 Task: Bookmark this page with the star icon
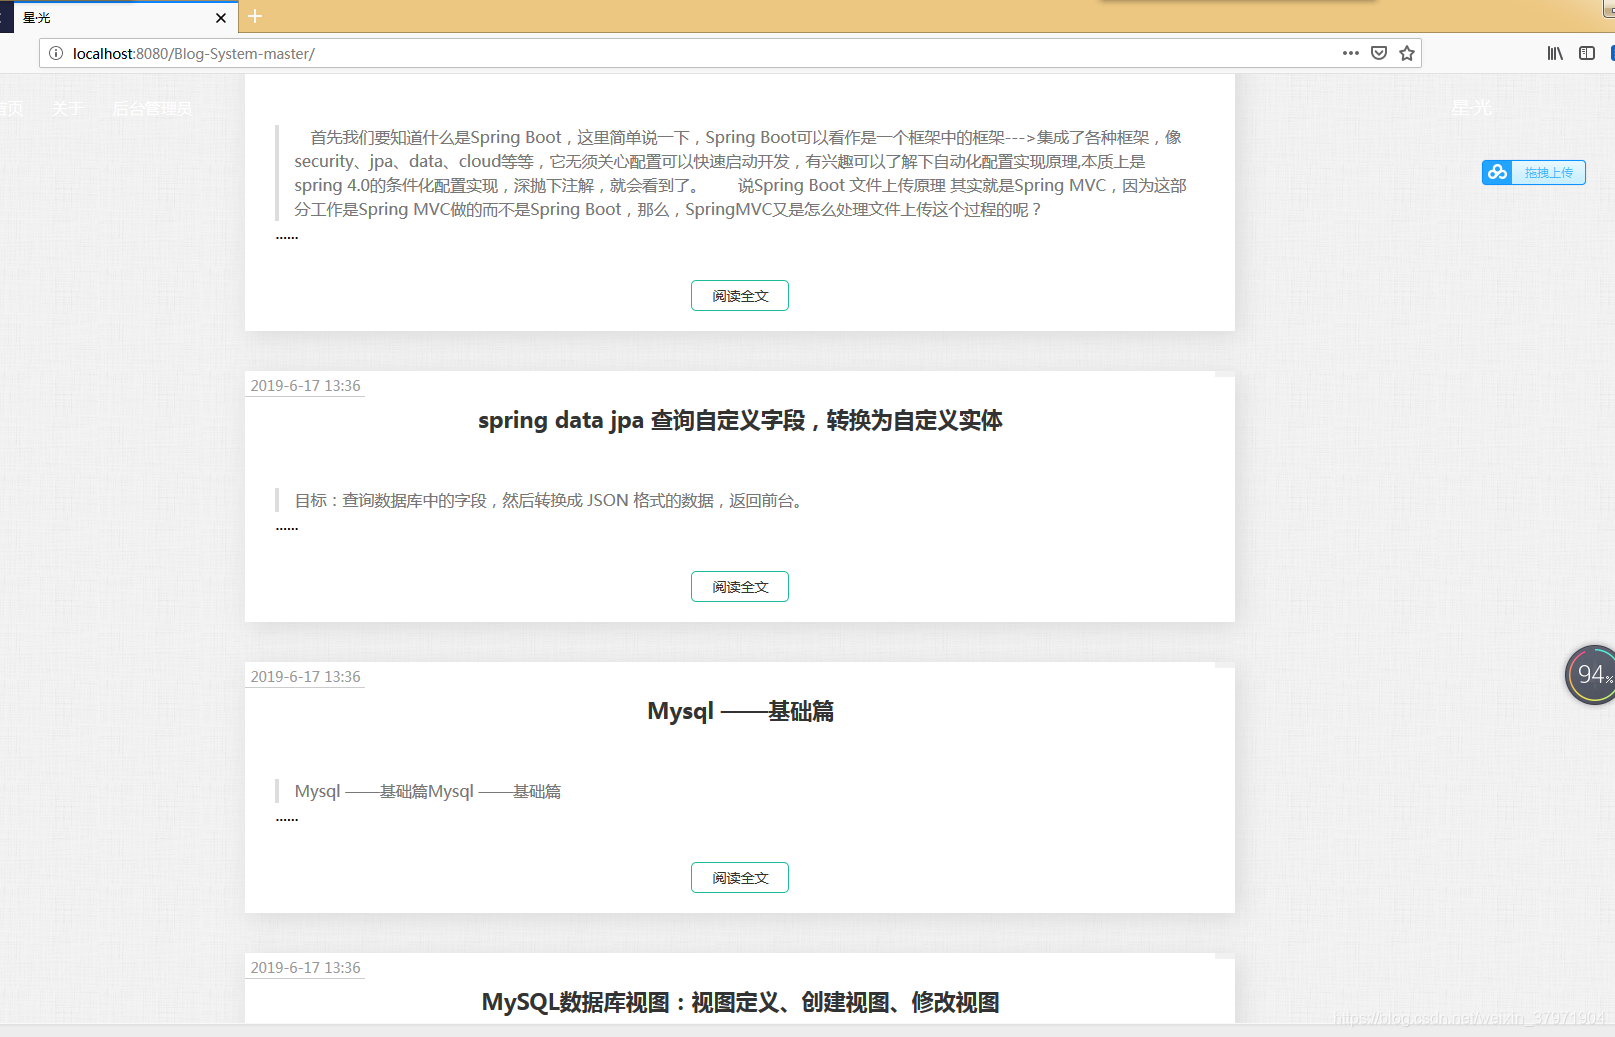click(1407, 53)
